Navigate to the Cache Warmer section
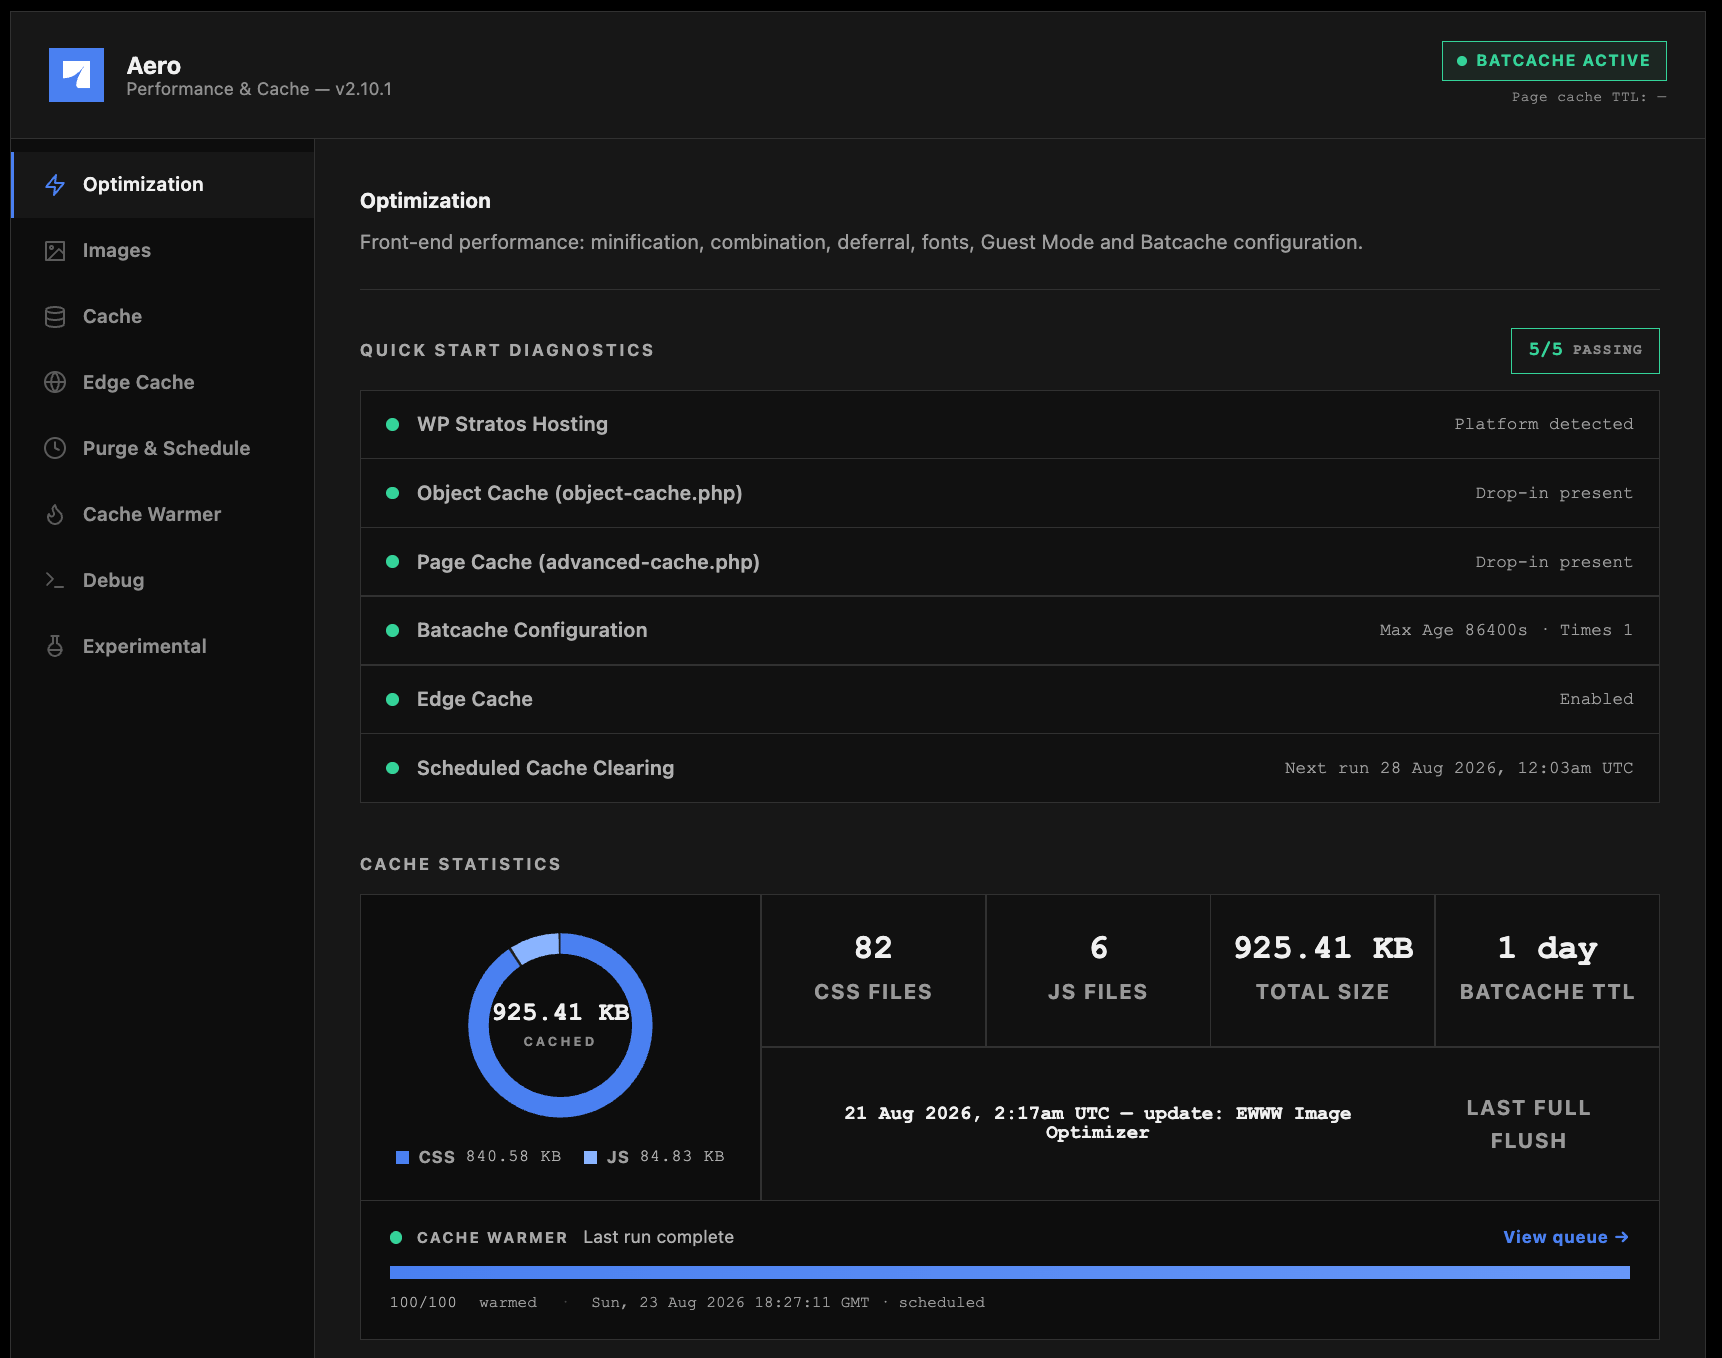 163,515
